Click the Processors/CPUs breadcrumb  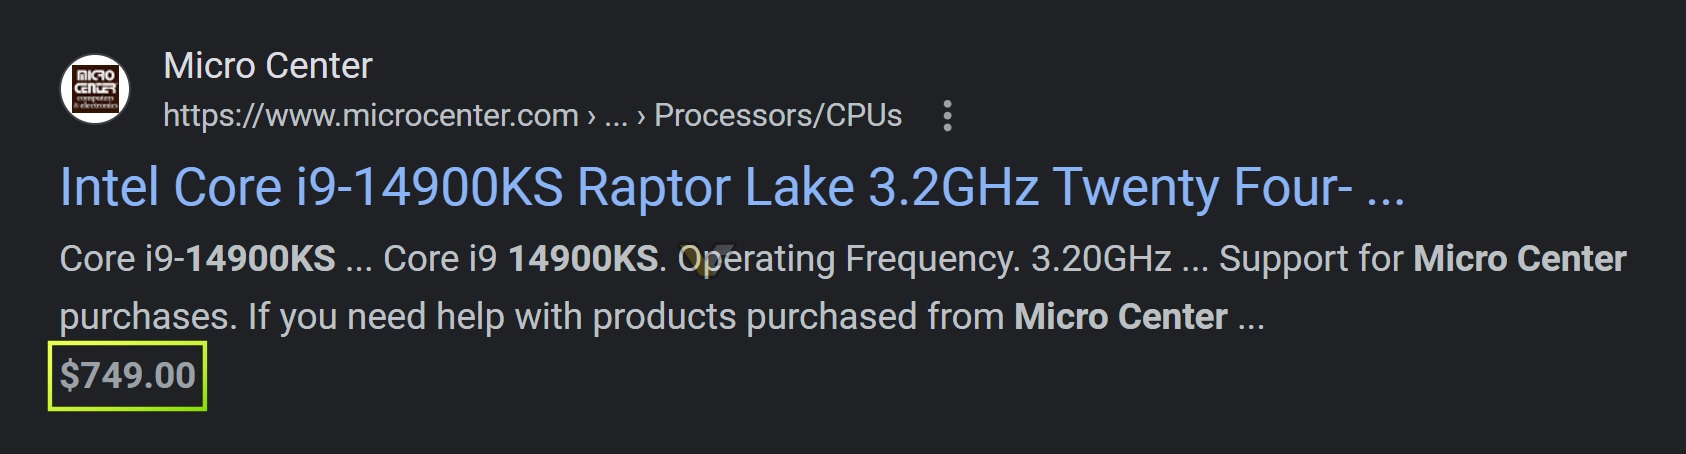(777, 116)
